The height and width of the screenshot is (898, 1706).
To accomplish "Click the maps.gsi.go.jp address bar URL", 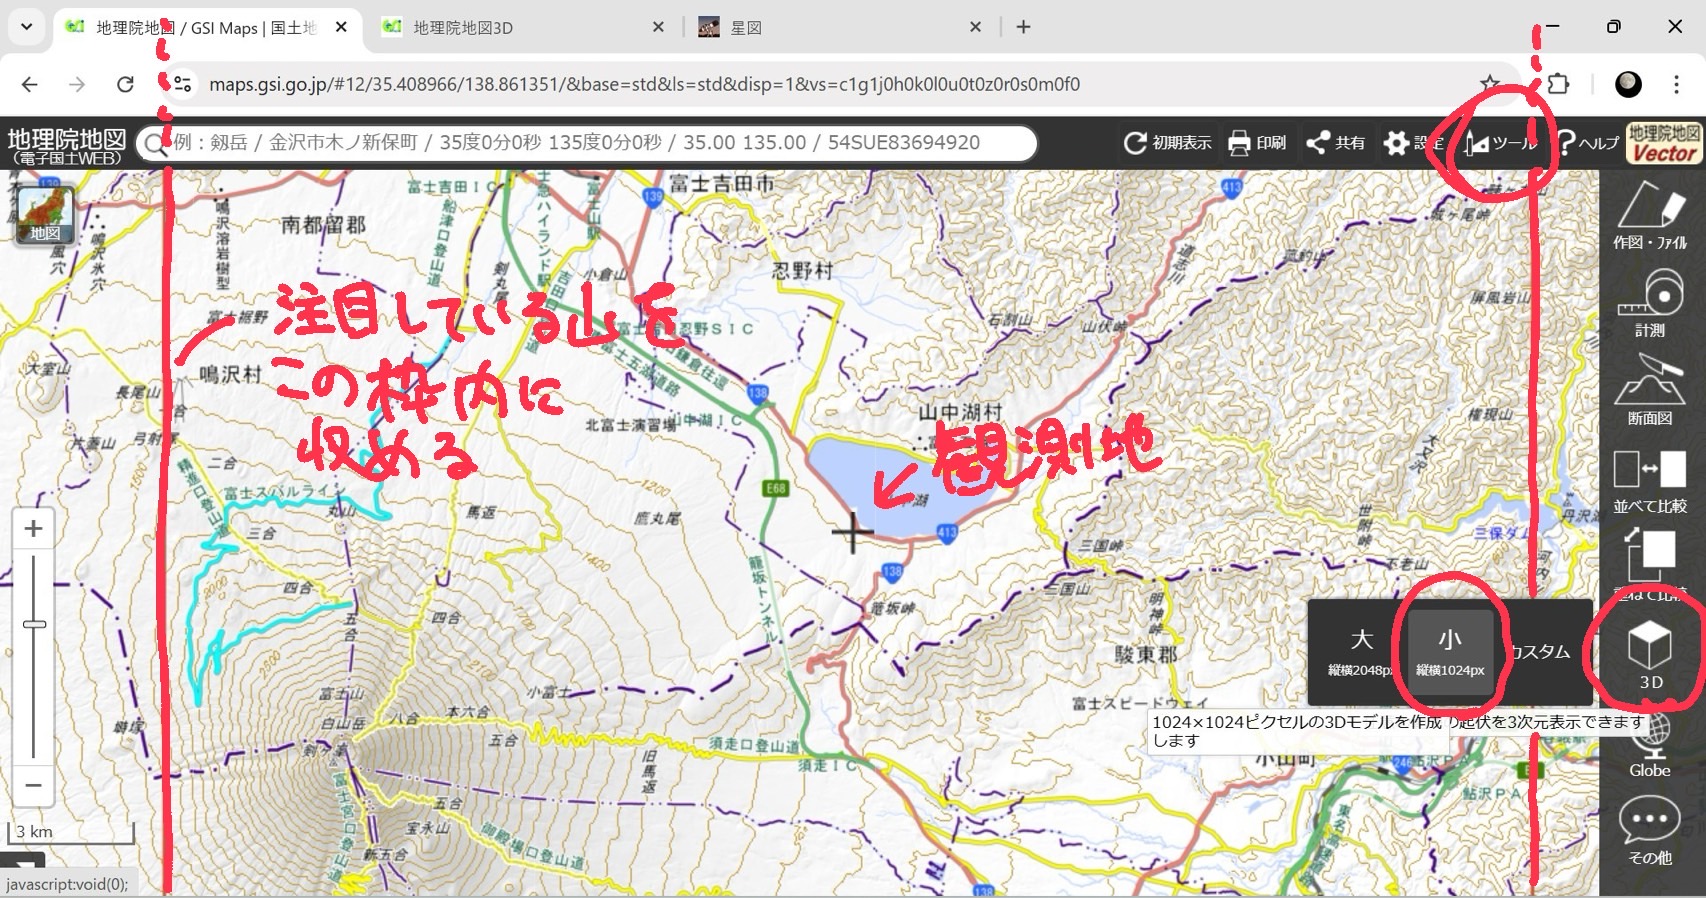I will pos(644,84).
